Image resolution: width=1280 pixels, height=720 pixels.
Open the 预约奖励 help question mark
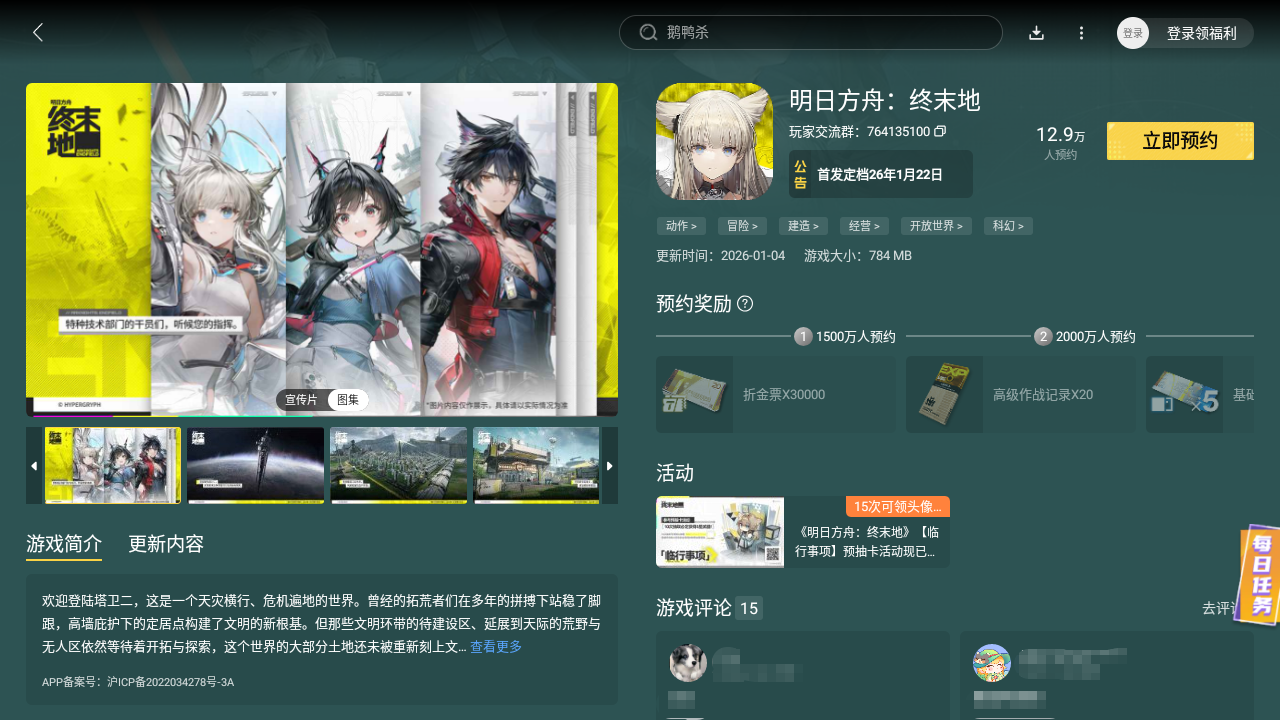(745, 303)
